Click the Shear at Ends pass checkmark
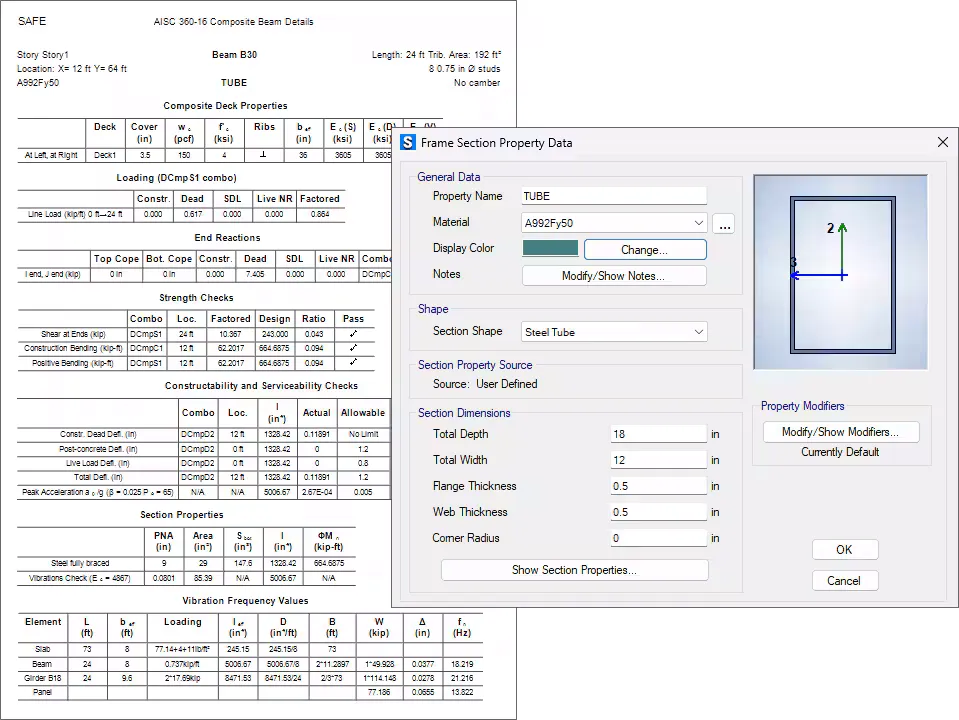The height and width of the screenshot is (720, 959). 353,334
